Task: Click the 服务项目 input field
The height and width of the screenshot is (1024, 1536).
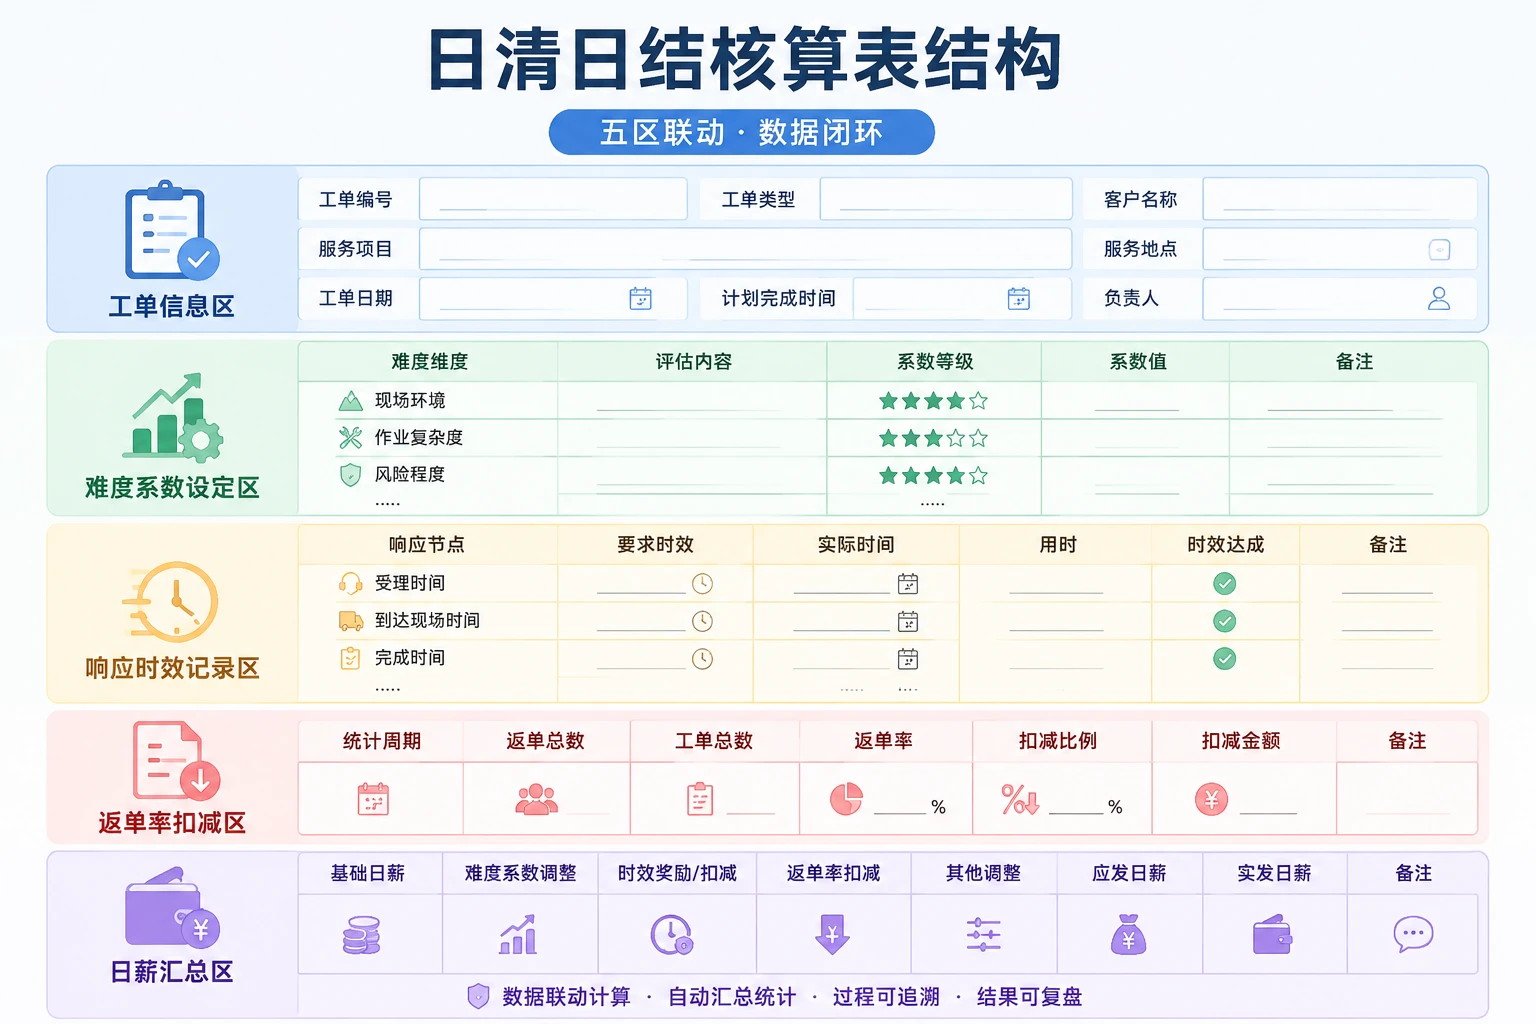Action: [x=745, y=249]
